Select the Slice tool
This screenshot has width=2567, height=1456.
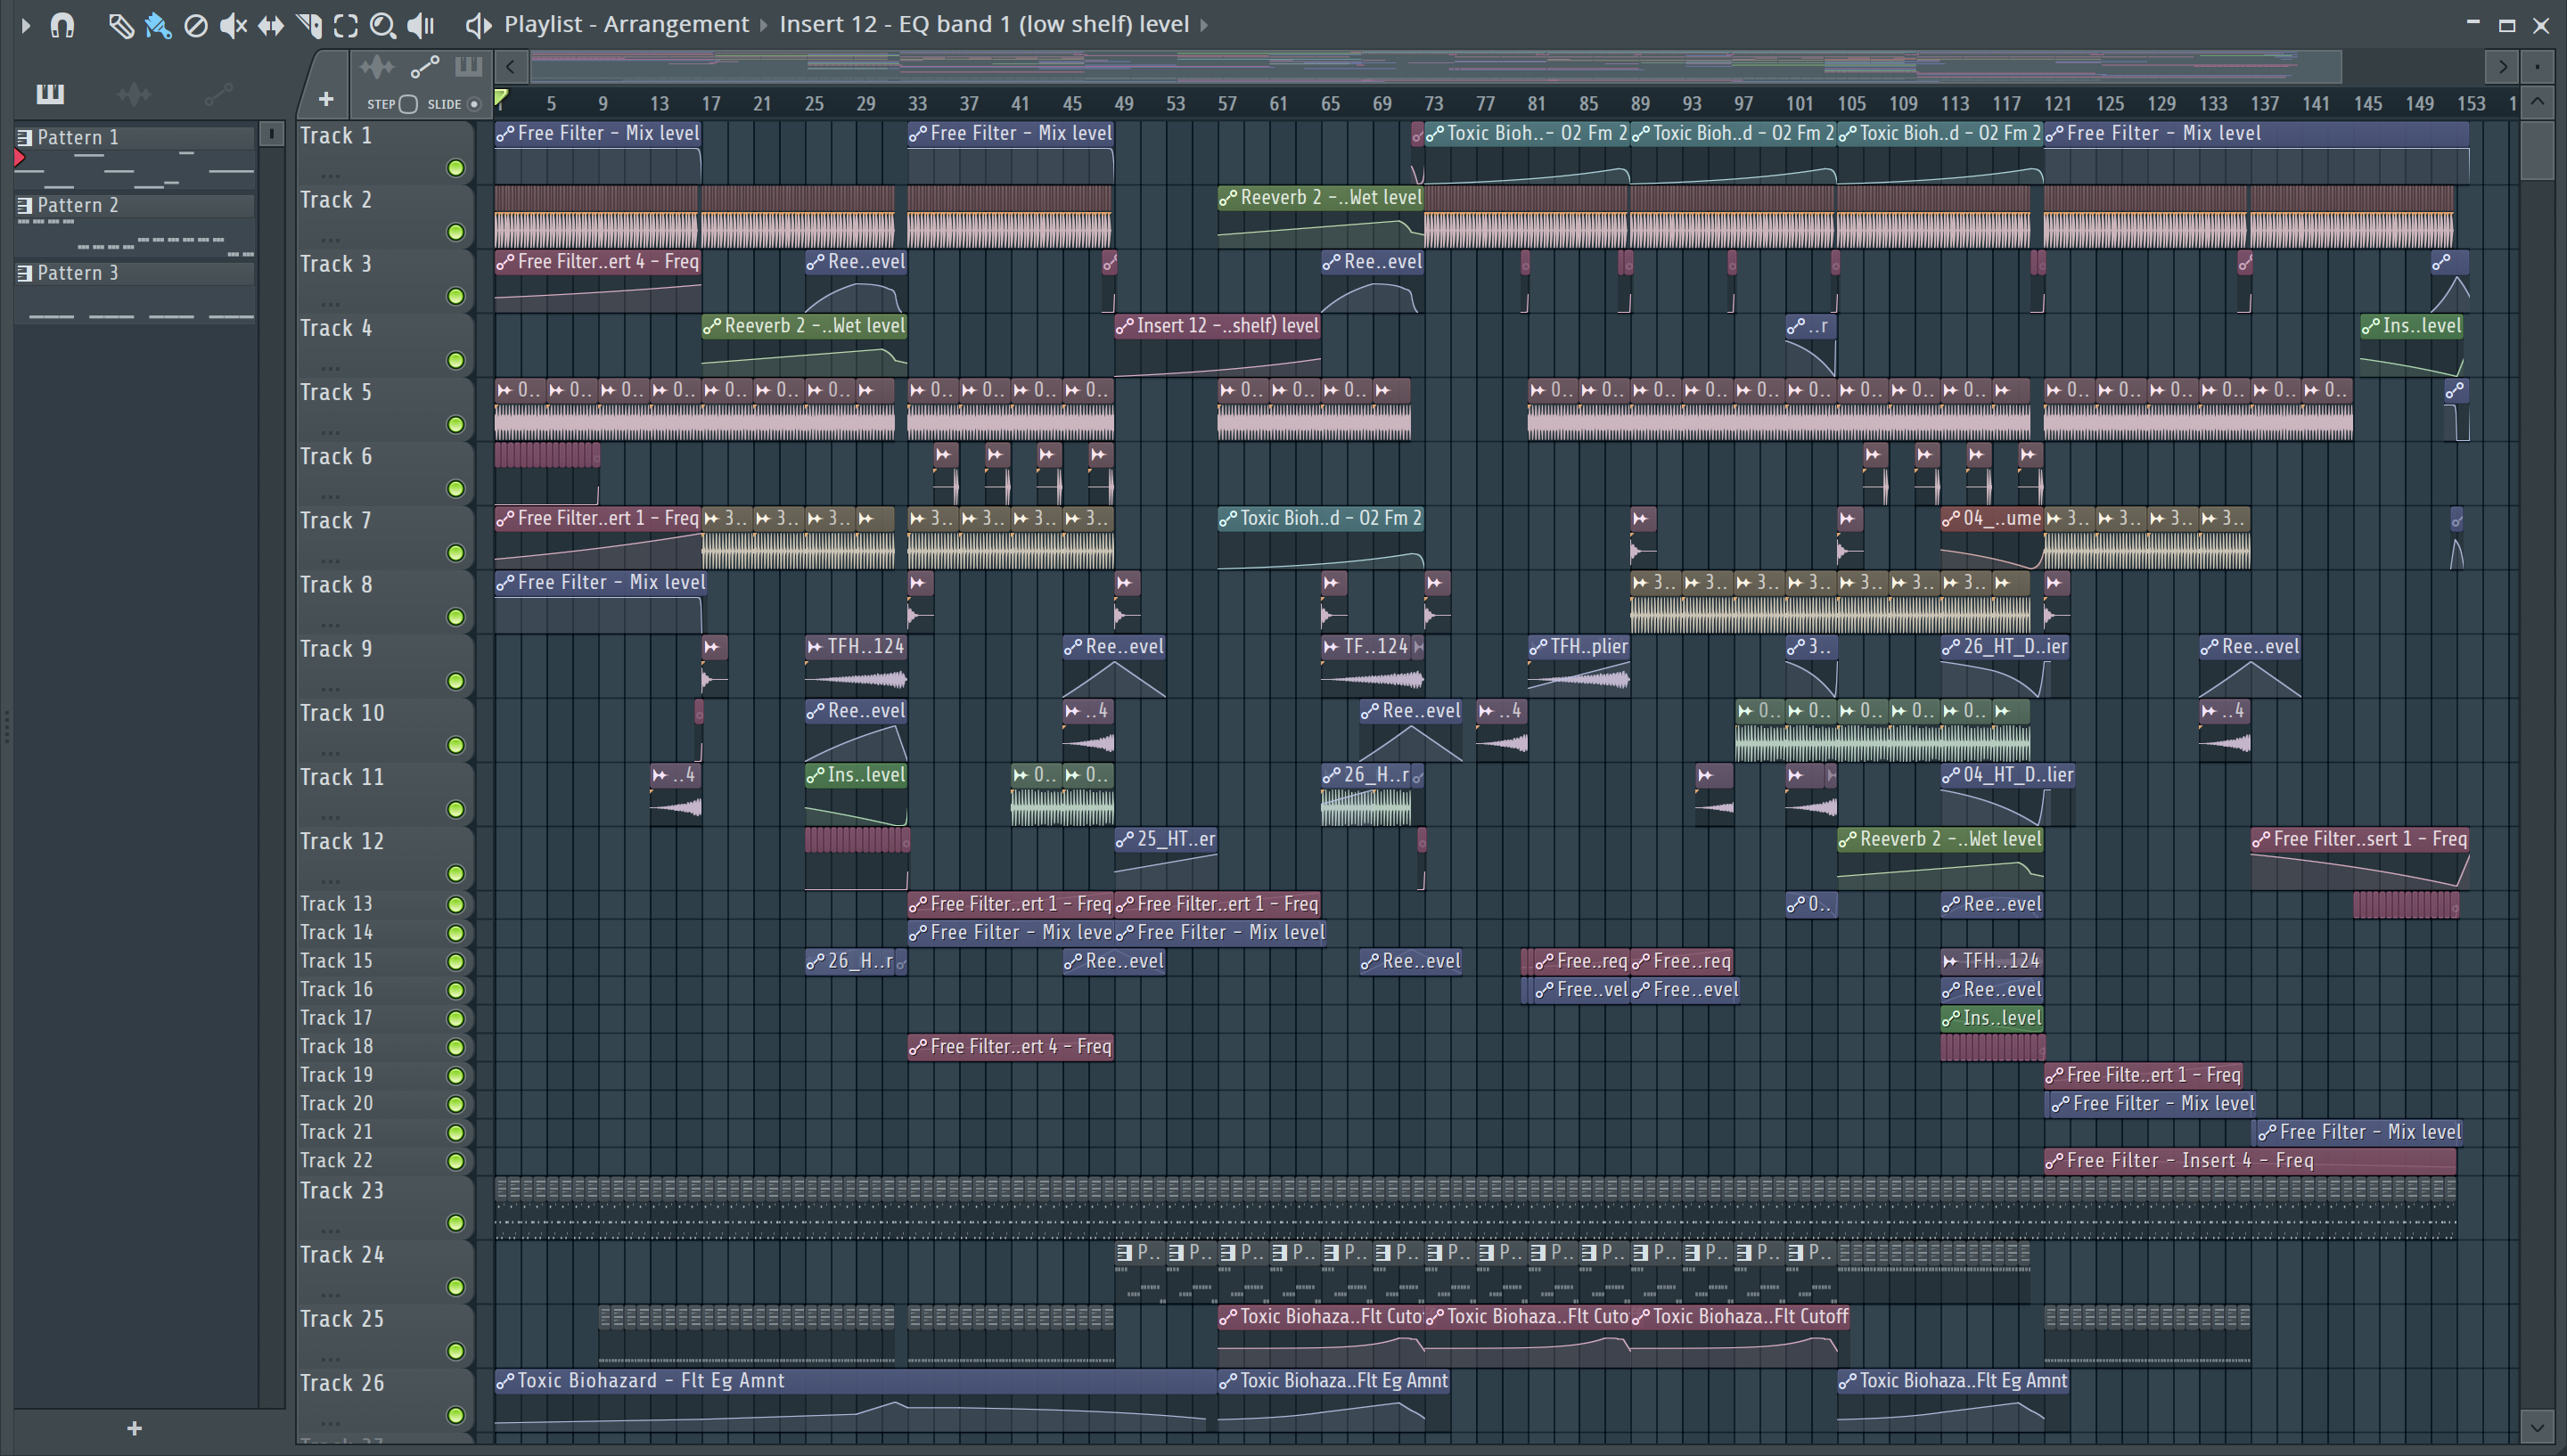309,25
